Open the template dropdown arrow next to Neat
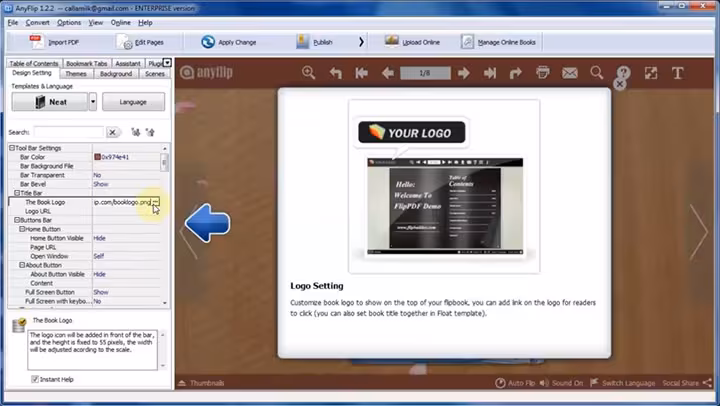Screen dimensions: 720x406 tap(93, 102)
